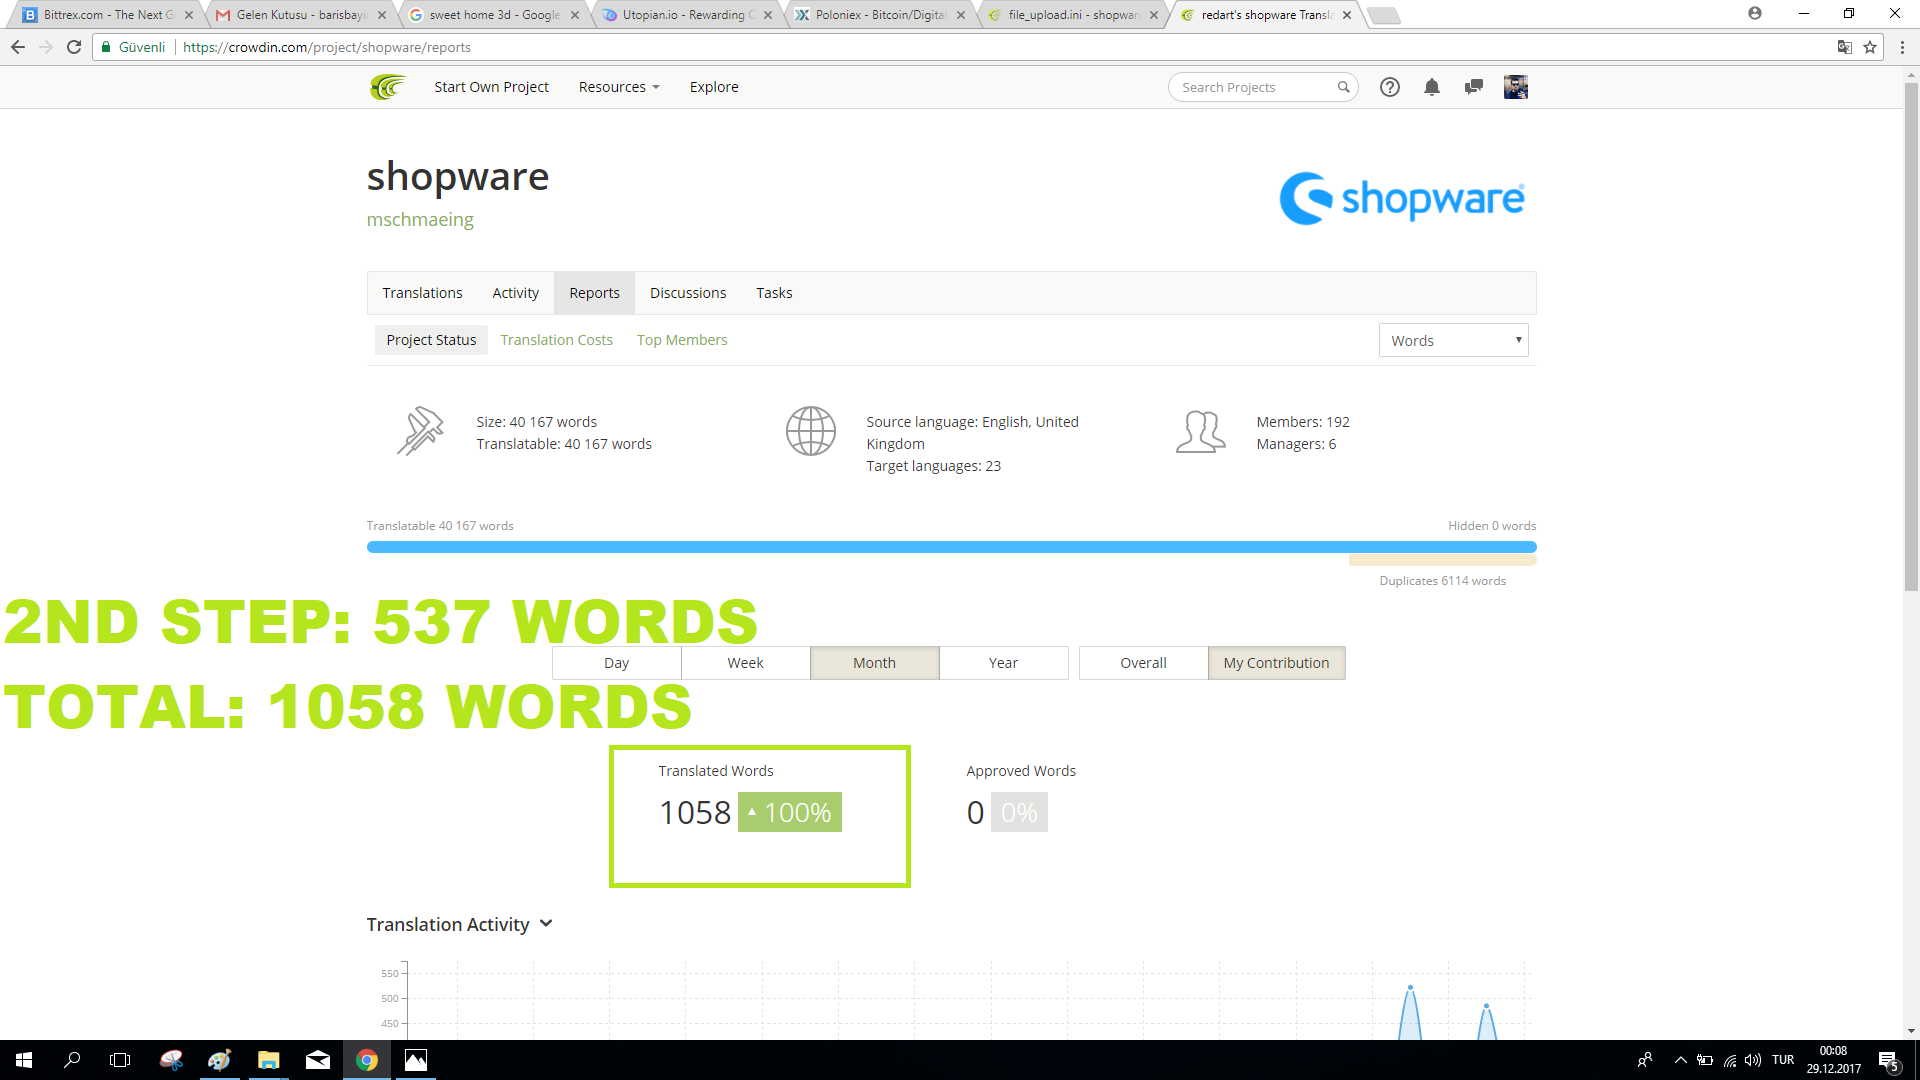1920x1080 pixels.
Task: Switch to the Gelen Kutusu Gmail tab
Action: click(x=300, y=15)
